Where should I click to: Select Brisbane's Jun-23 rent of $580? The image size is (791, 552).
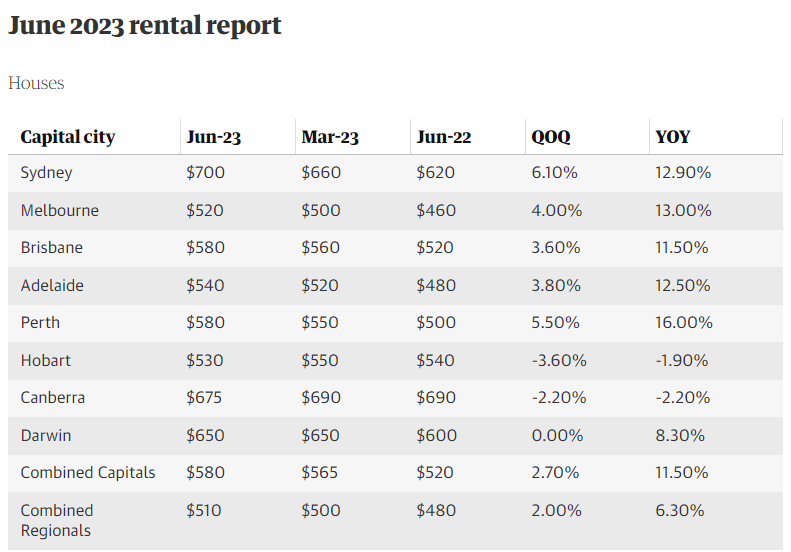[205, 247]
